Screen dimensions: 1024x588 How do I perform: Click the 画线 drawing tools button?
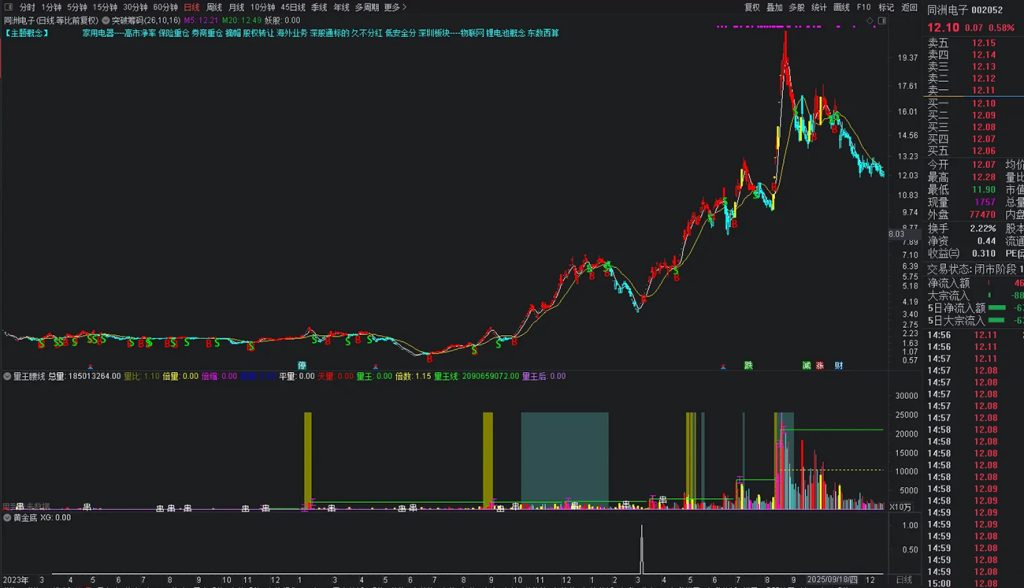[x=841, y=7]
